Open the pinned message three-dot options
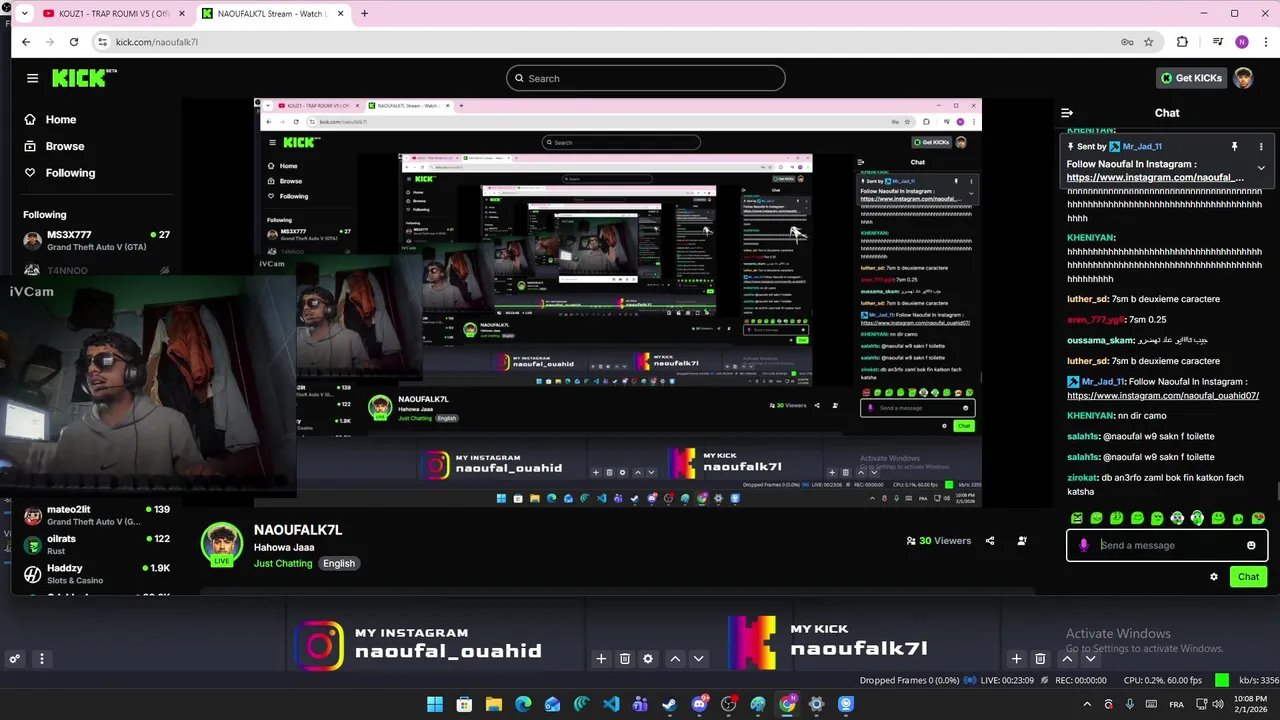 [1261, 146]
